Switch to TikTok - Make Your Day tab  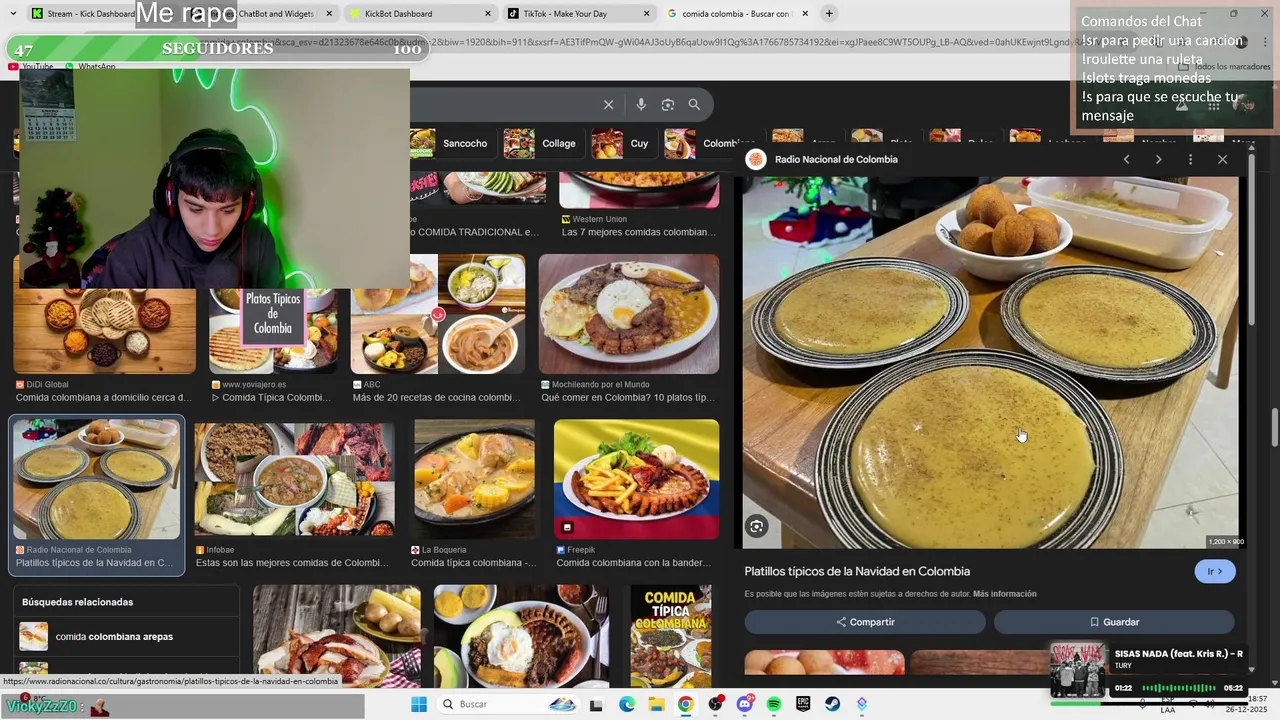(578, 14)
